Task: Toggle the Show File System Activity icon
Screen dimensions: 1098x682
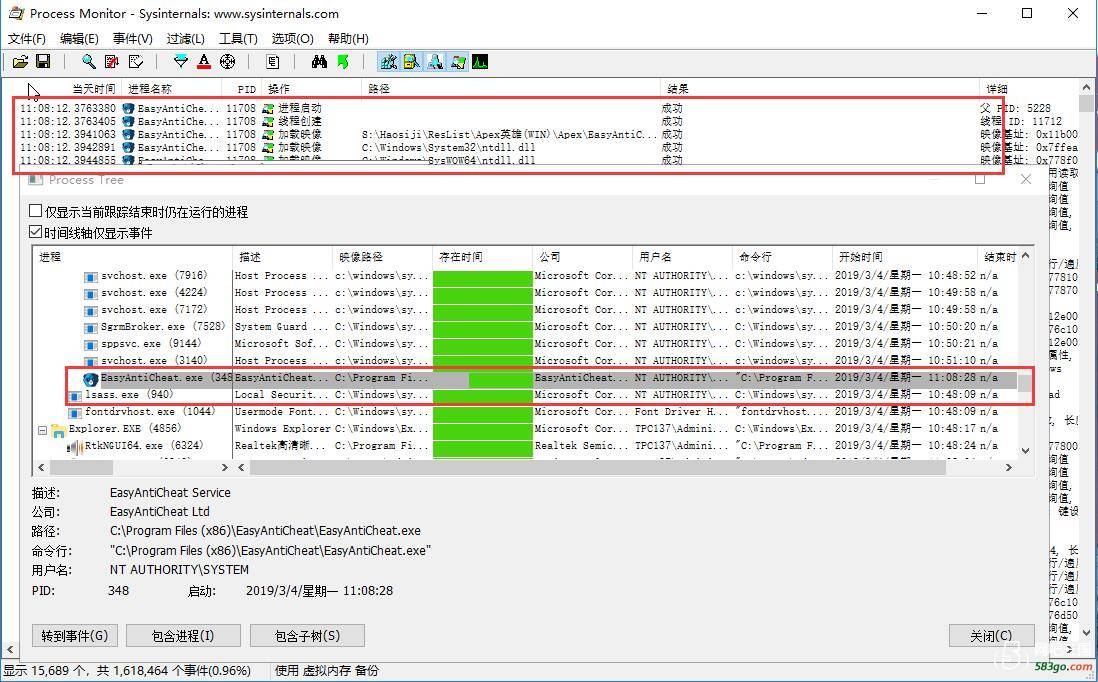Action: [411, 62]
